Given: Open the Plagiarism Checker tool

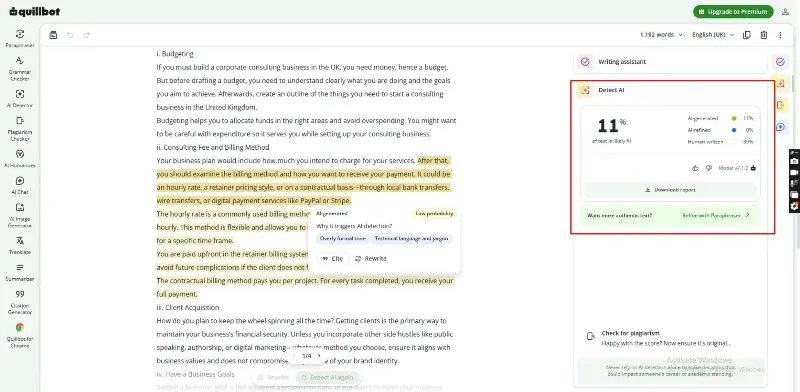Looking at the screenshot, I should [x=20, y=129].
